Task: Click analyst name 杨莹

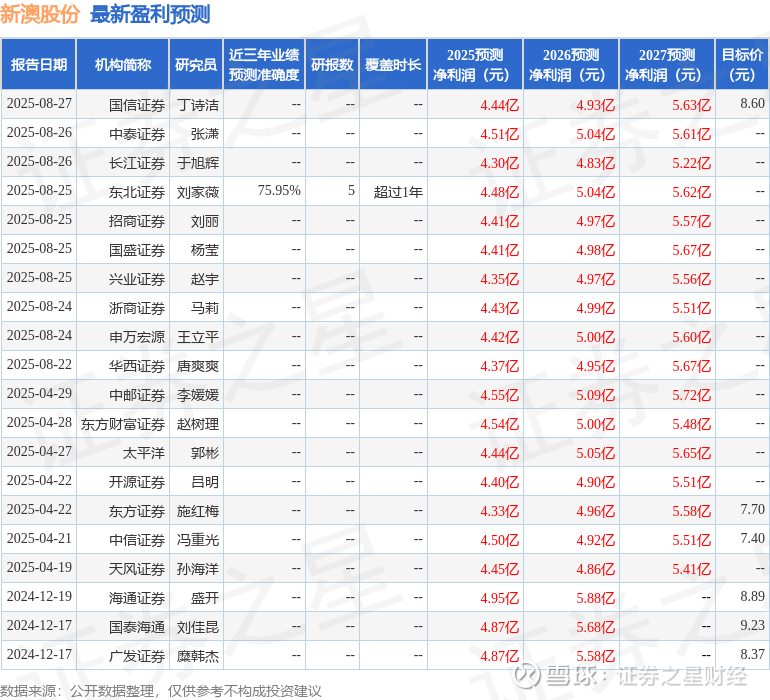Action: click(205, 250)
